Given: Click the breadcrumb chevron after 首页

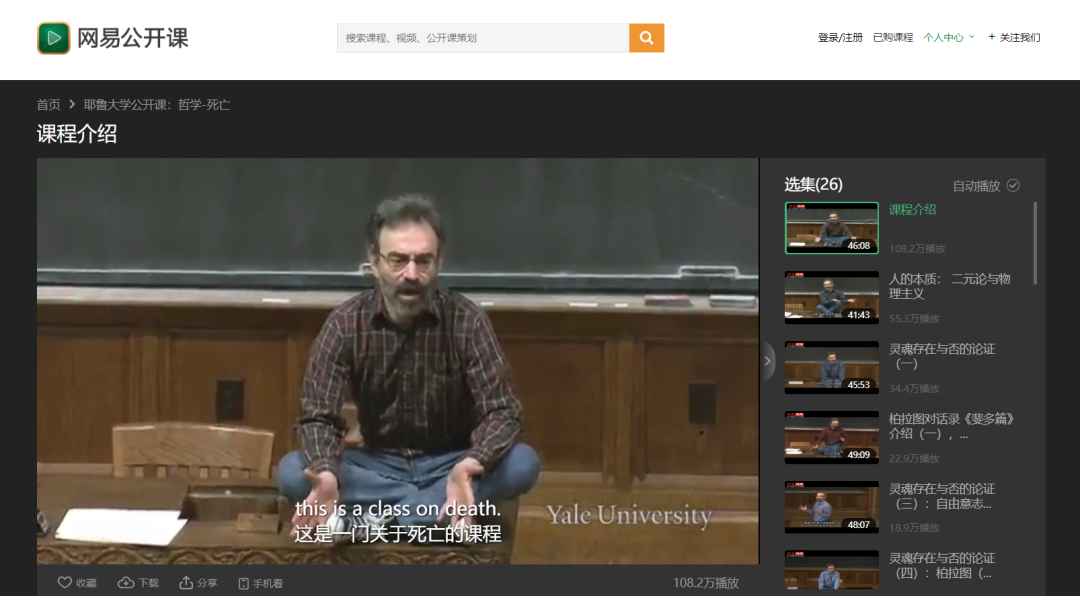Looking at the screenshot, I should point(72,105).
